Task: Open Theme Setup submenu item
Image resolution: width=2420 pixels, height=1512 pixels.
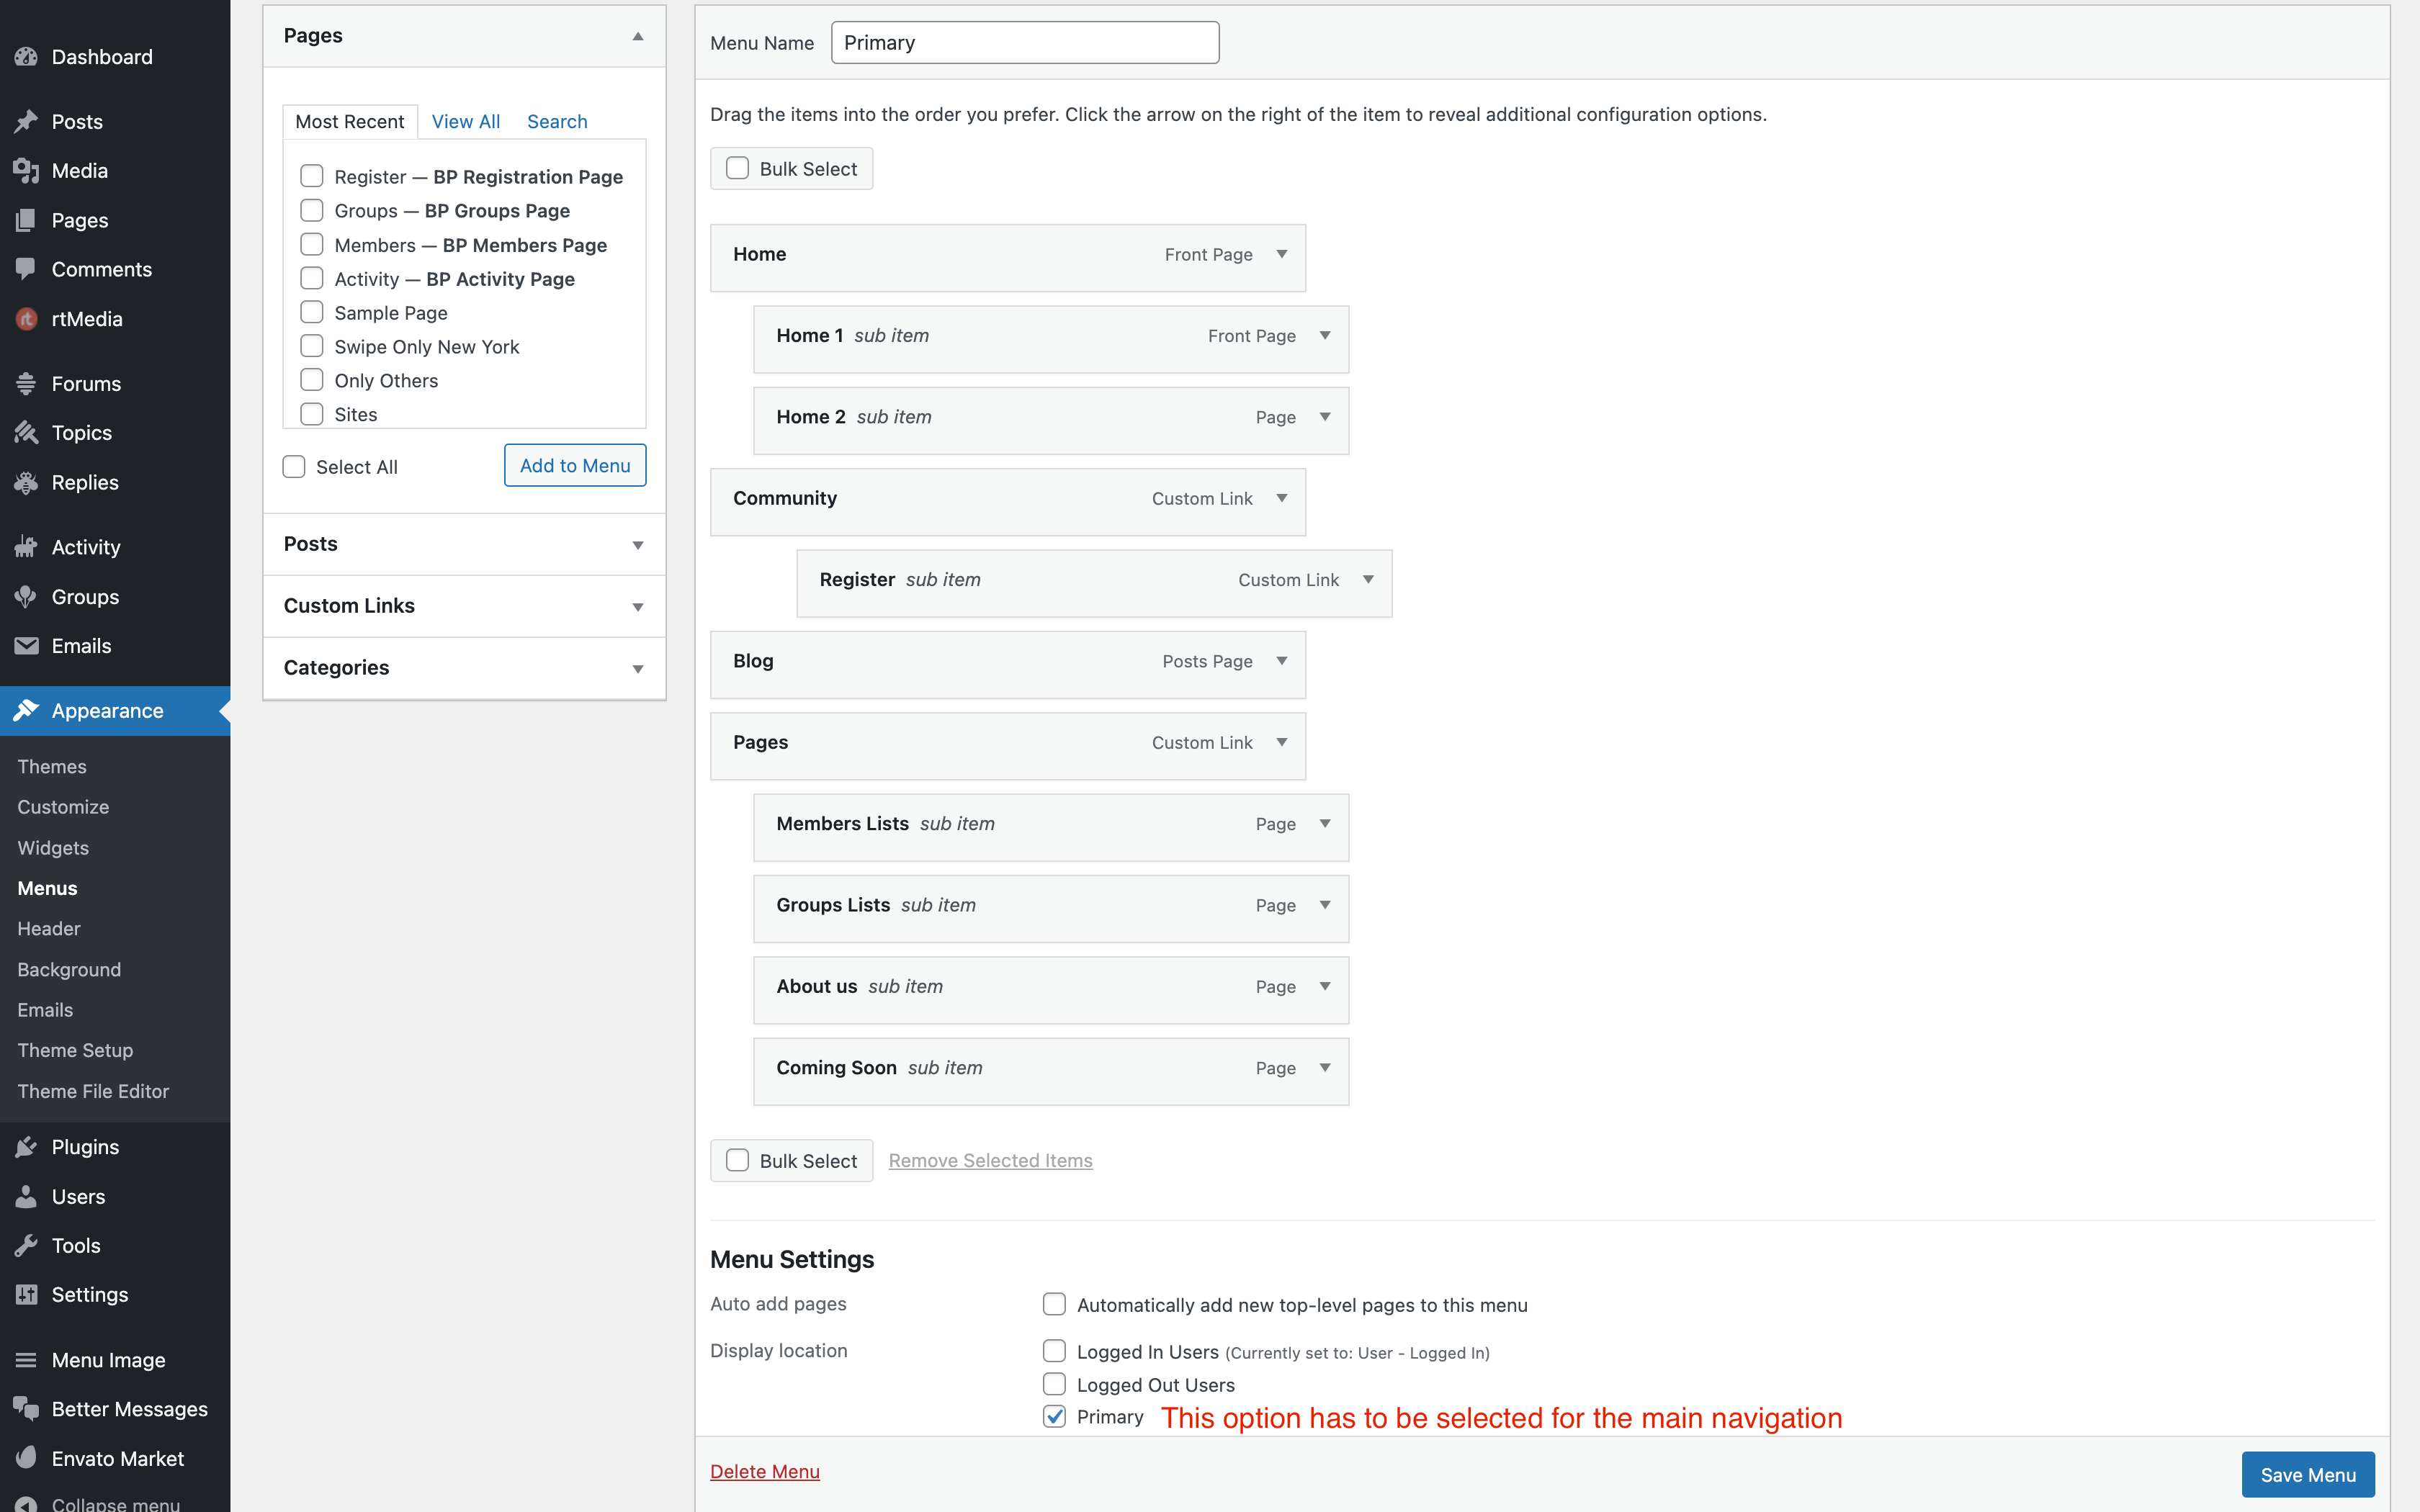Action: point(75,1050)
